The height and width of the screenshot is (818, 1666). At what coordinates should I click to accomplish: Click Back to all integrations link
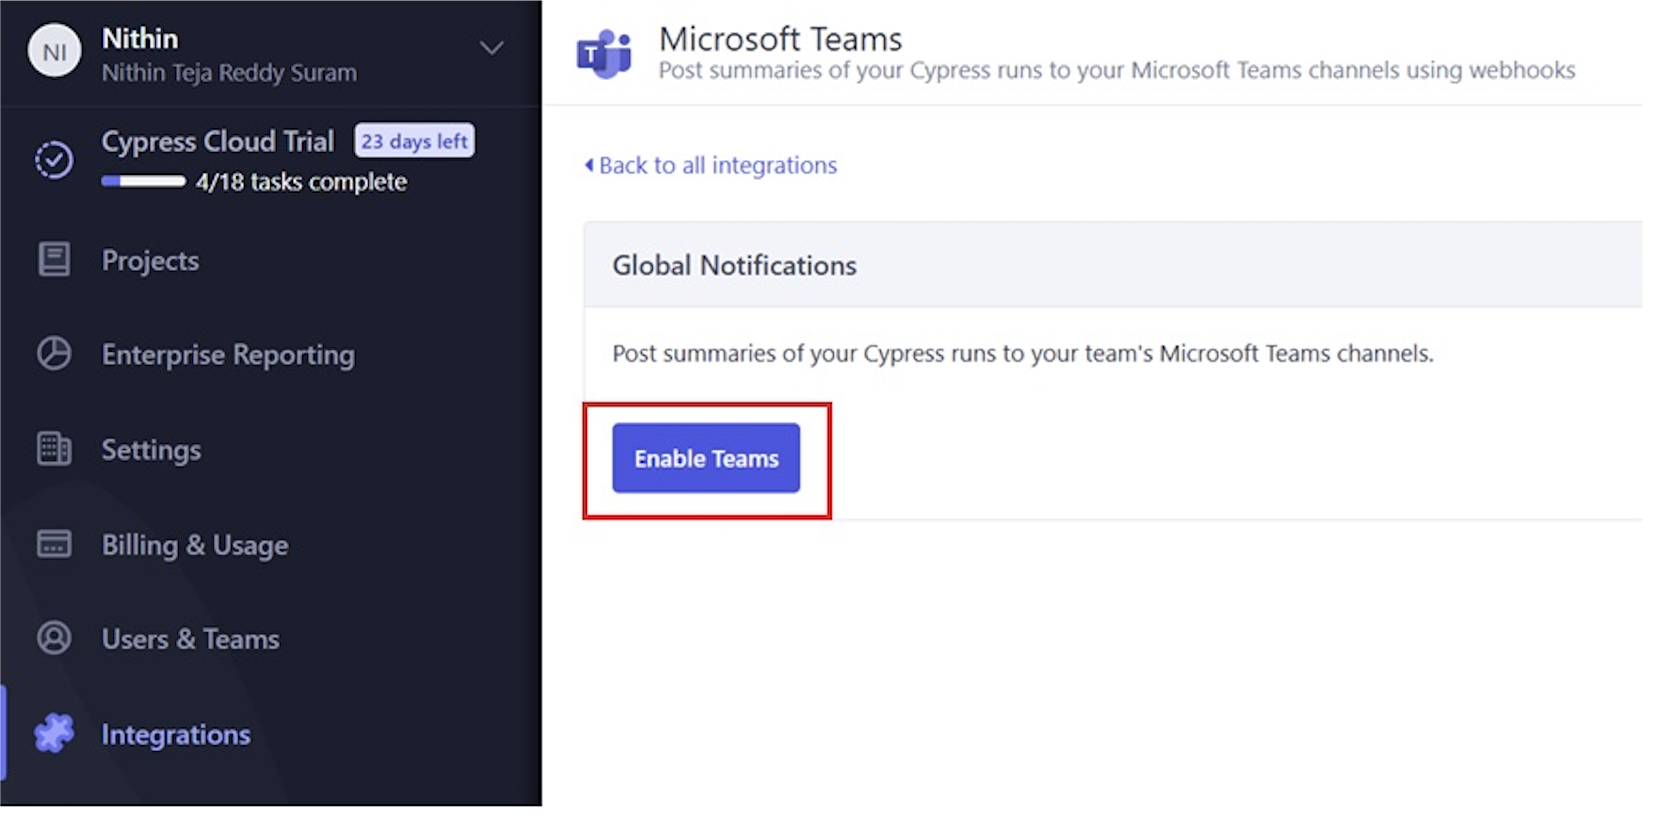point(711,165)
